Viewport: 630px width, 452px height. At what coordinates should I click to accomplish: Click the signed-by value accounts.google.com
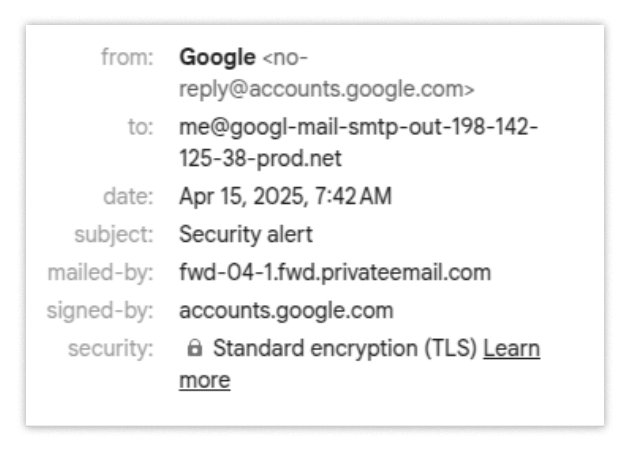286,311
